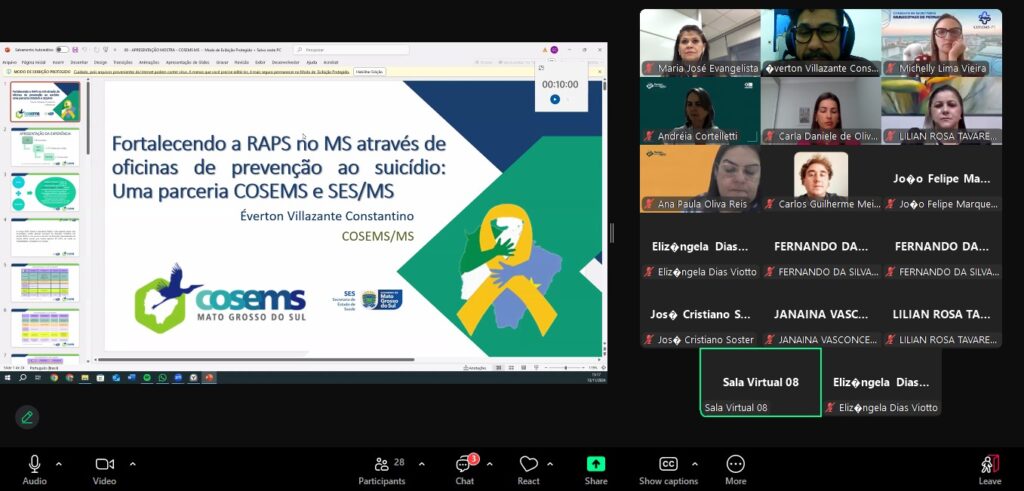Open the More options icon

tap(735, 464)
